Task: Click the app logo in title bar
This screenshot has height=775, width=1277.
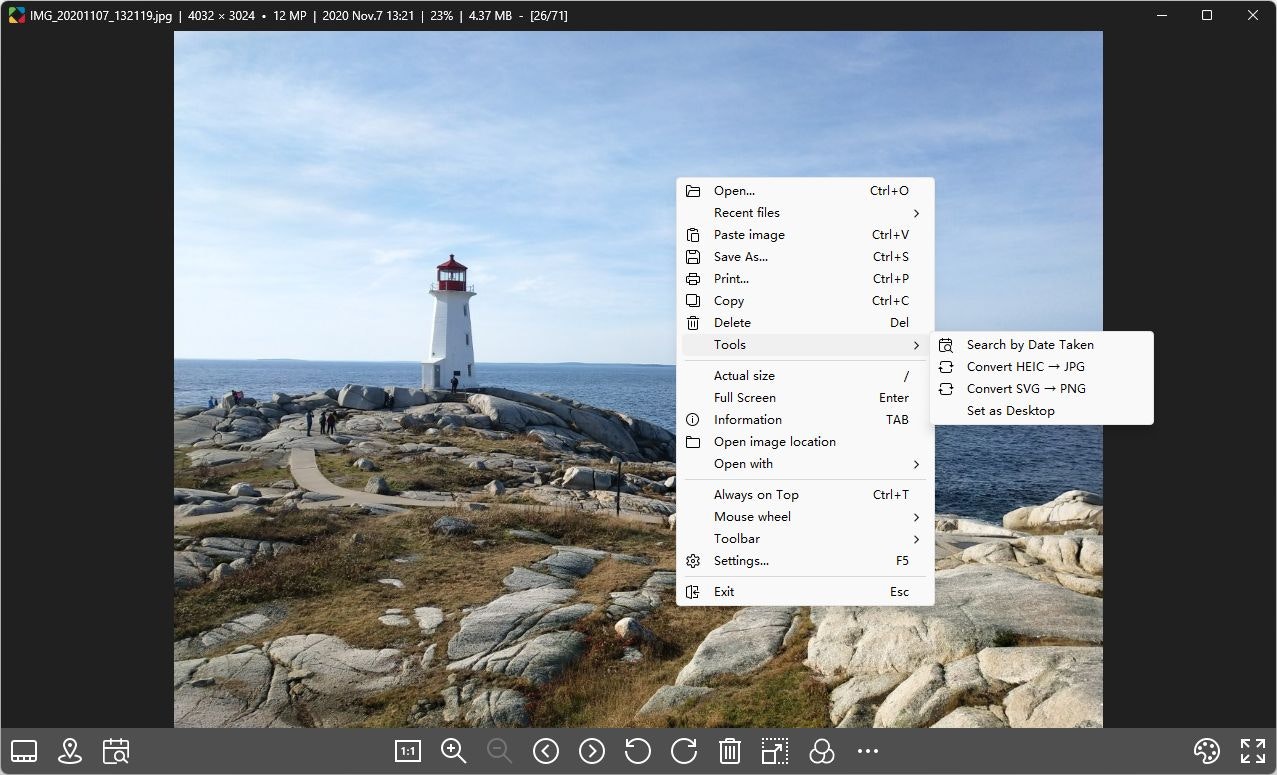Action: (x=16, y=15)
